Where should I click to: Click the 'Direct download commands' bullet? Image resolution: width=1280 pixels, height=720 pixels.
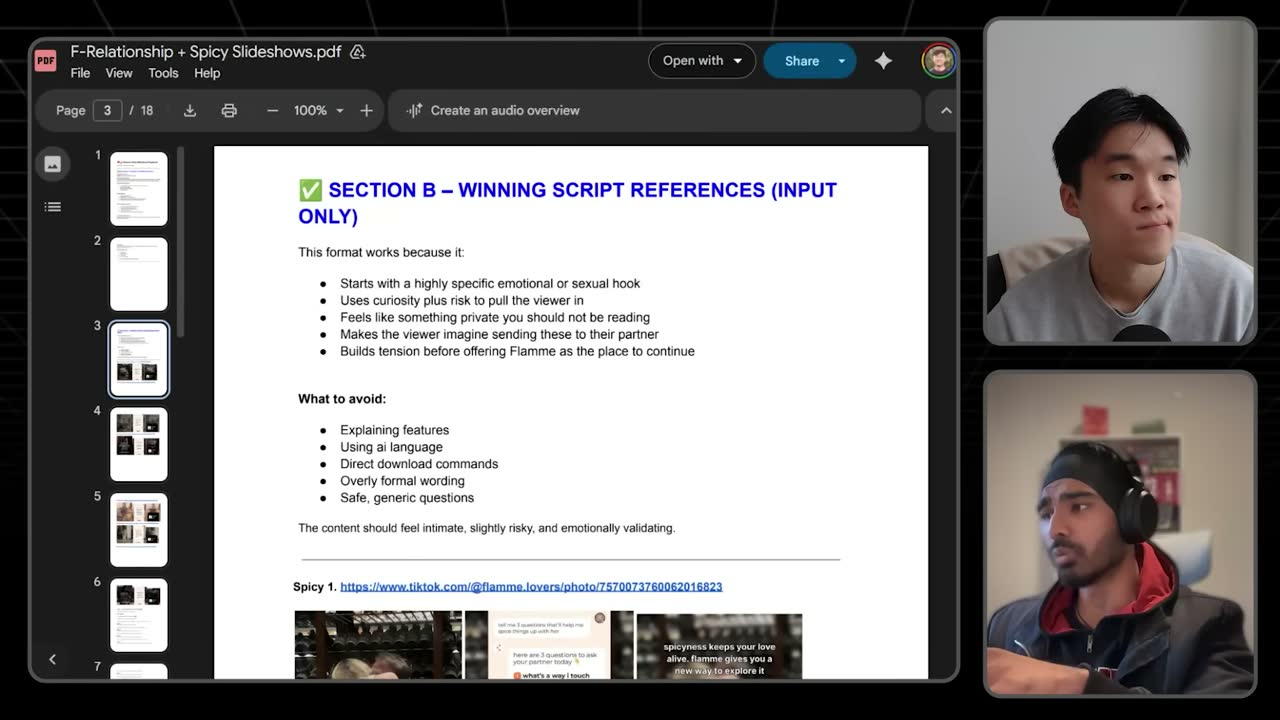click(419, 464)
